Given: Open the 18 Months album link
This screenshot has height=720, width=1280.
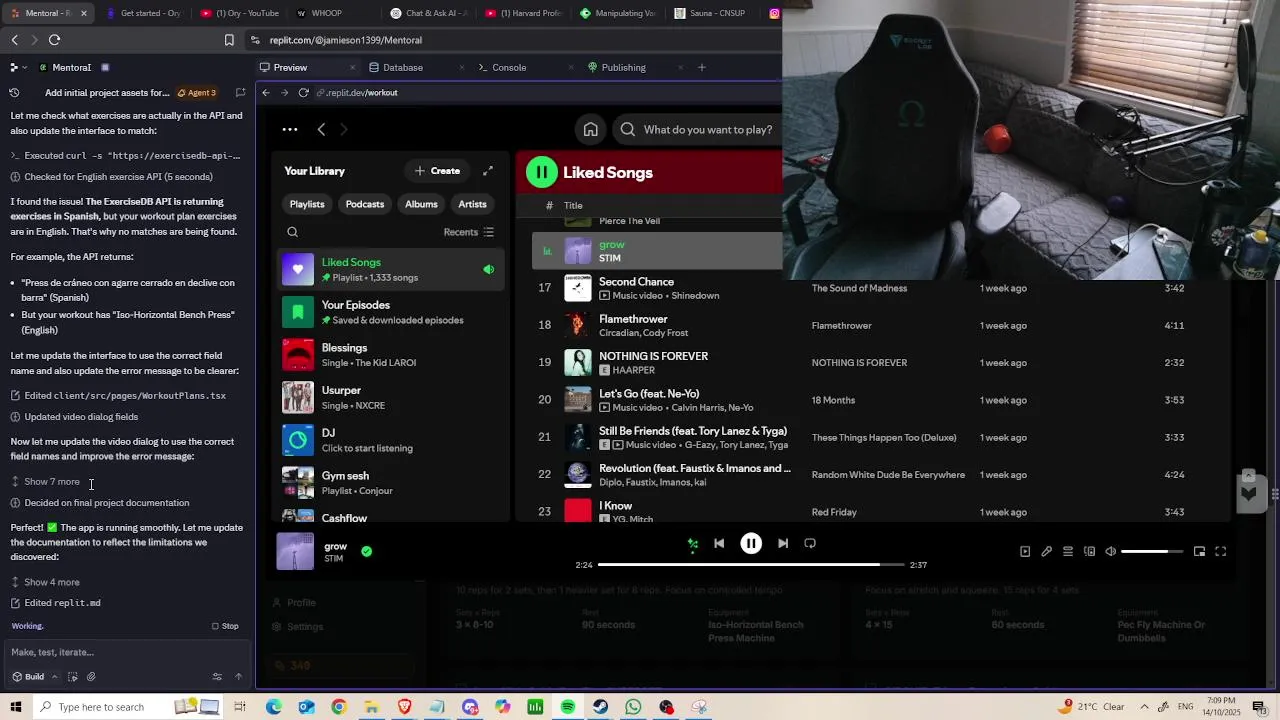Looking at the screenshot, I should pyautogui.click(x=833, y=400).
